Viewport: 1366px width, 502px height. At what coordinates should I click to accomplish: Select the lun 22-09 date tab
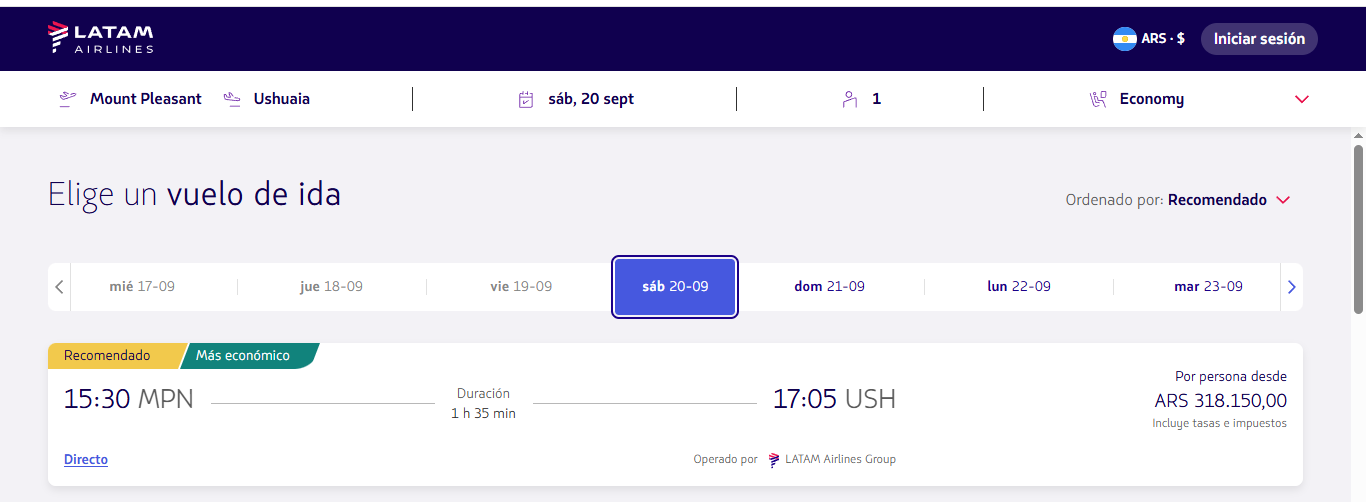(1019, 287)
